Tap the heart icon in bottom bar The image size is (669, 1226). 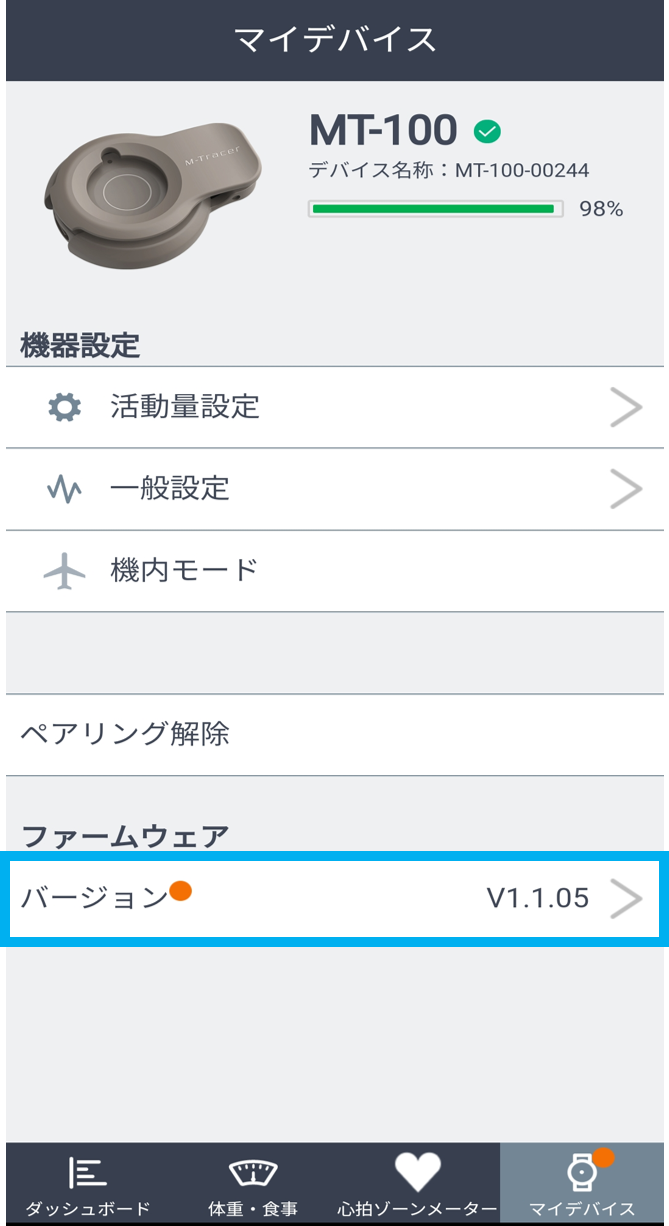click(x=417, y=1171)
